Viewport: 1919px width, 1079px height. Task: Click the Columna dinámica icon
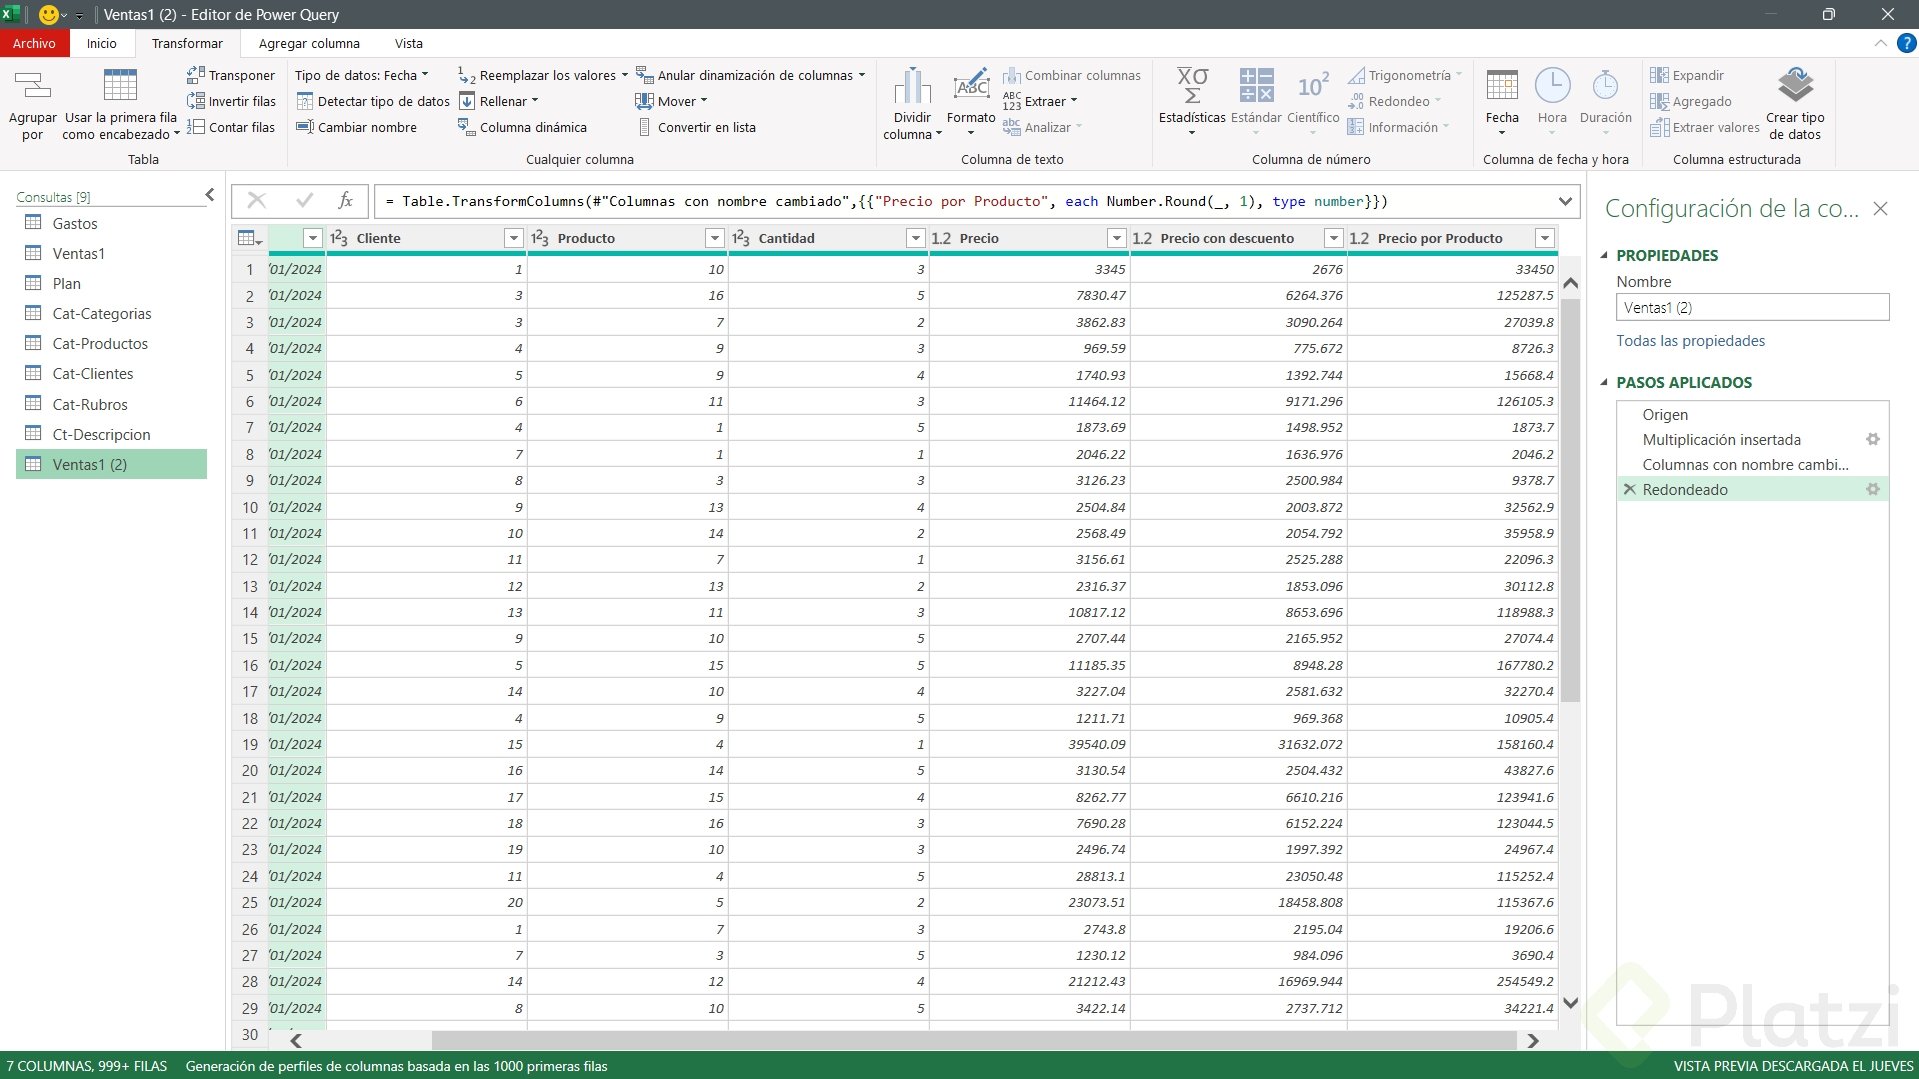466,127
